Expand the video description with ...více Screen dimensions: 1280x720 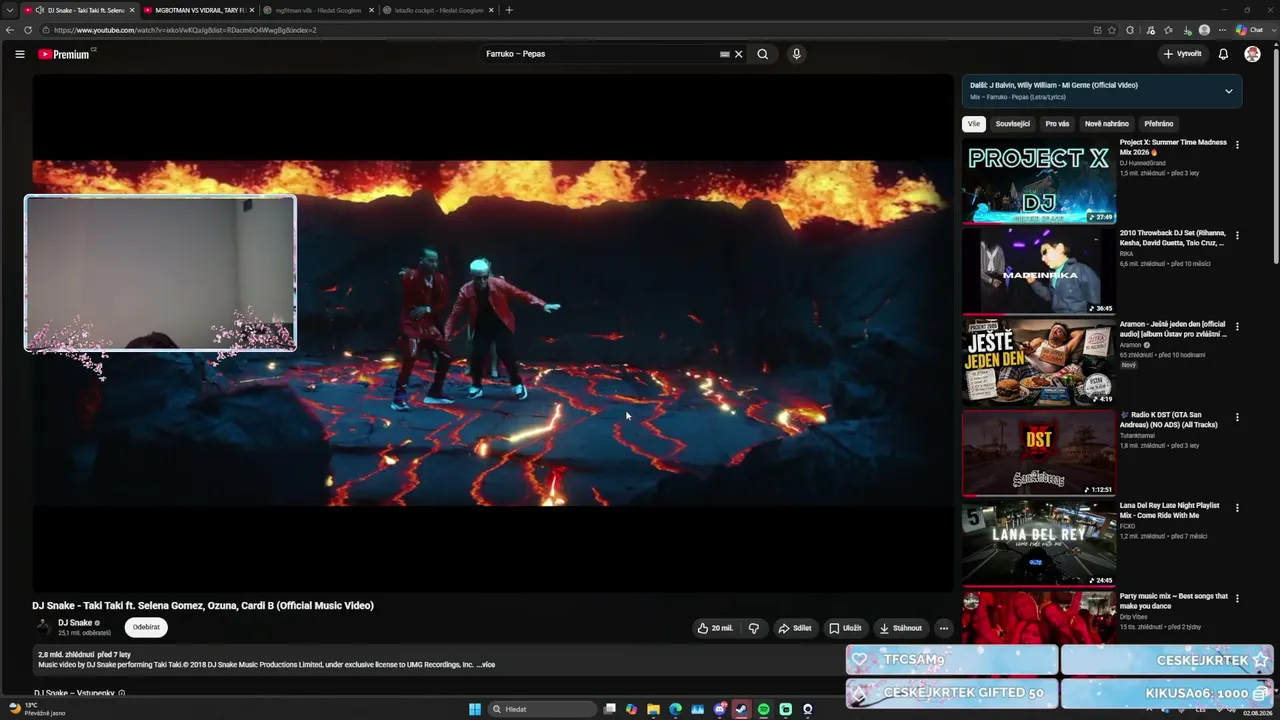(486, 665)
